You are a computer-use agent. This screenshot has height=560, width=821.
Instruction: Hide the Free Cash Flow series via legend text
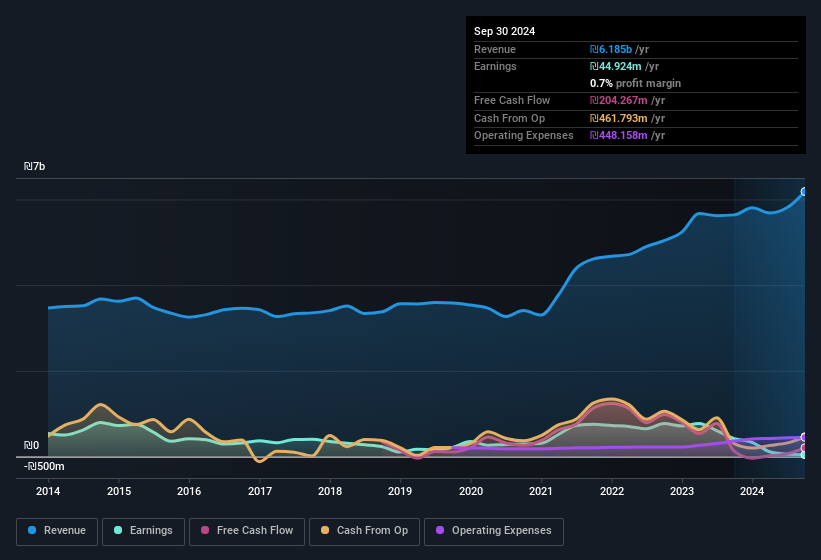click(255, 530)
